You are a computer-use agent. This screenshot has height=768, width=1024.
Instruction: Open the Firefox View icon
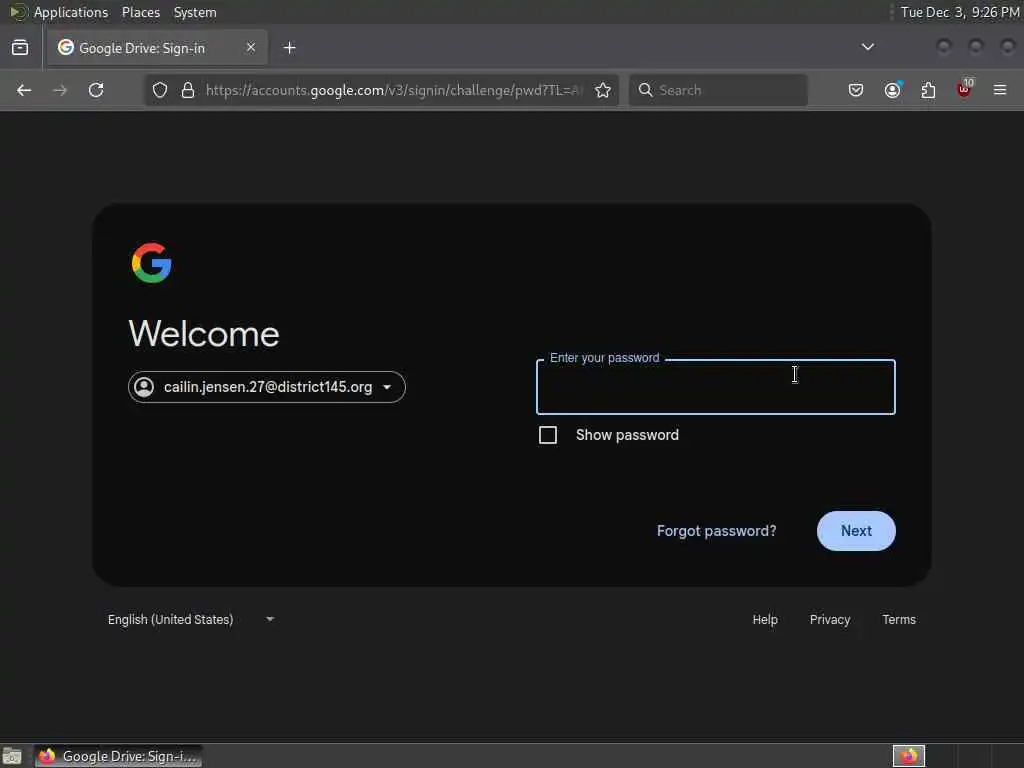pos(20,47)
